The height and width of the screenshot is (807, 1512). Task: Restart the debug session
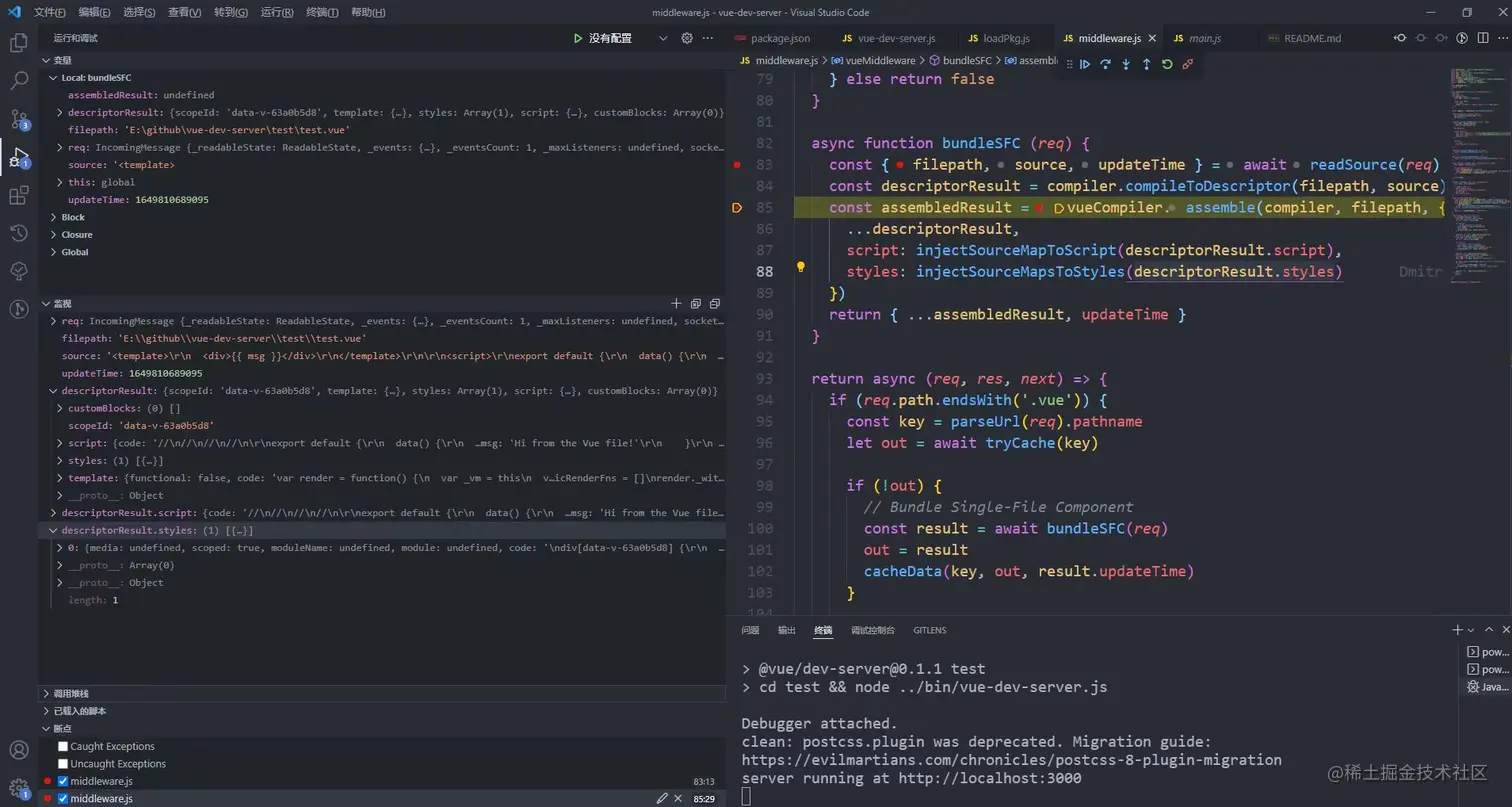point(1167,64)
